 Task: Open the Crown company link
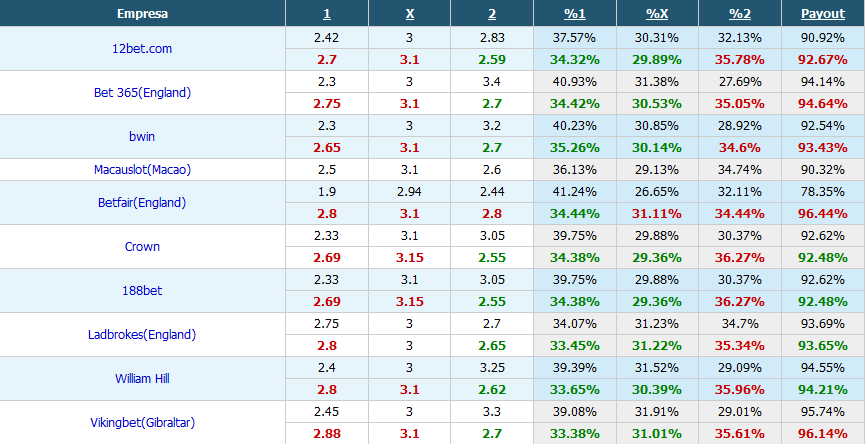[142, 247]
